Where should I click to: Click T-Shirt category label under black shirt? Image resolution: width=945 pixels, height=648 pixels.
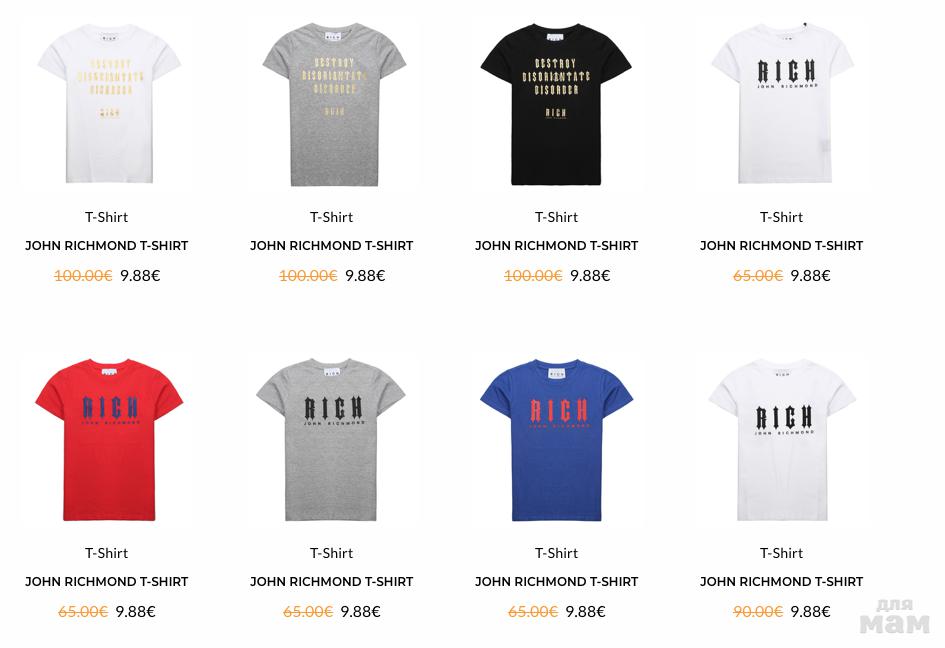pos(556,217)
